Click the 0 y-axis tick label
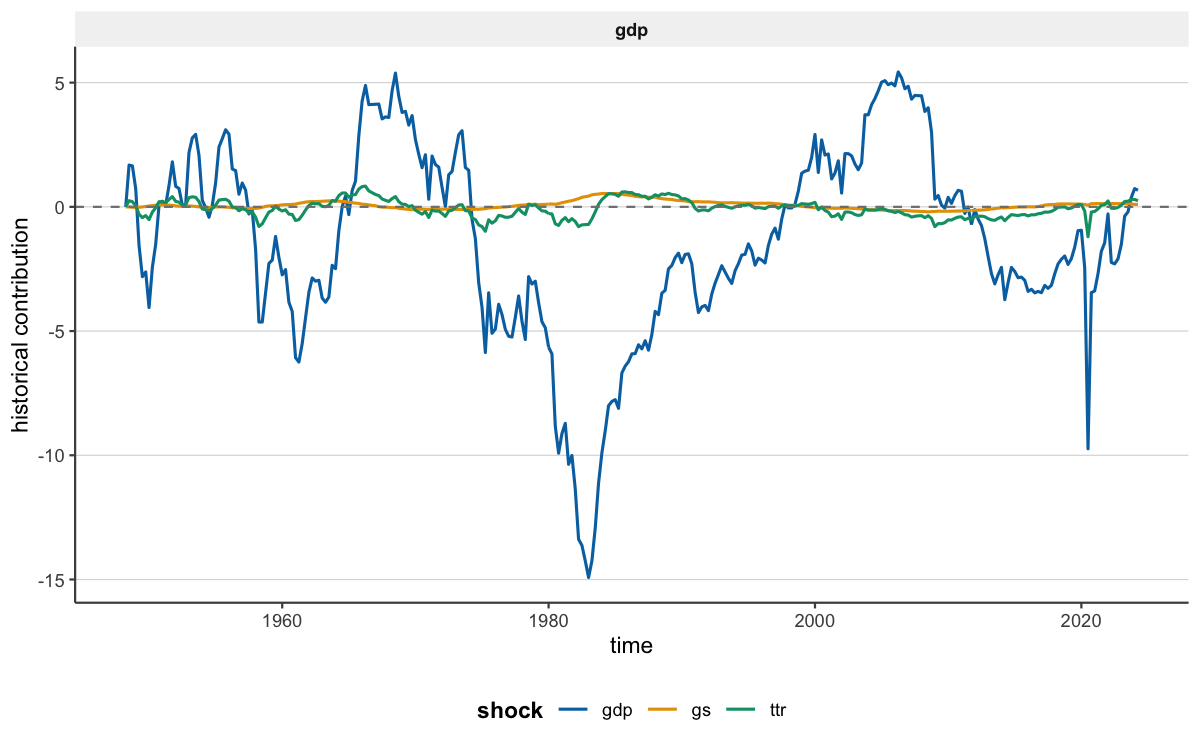Image resolution: width=1200 pixels, height=750 pixels. point(58,207)
